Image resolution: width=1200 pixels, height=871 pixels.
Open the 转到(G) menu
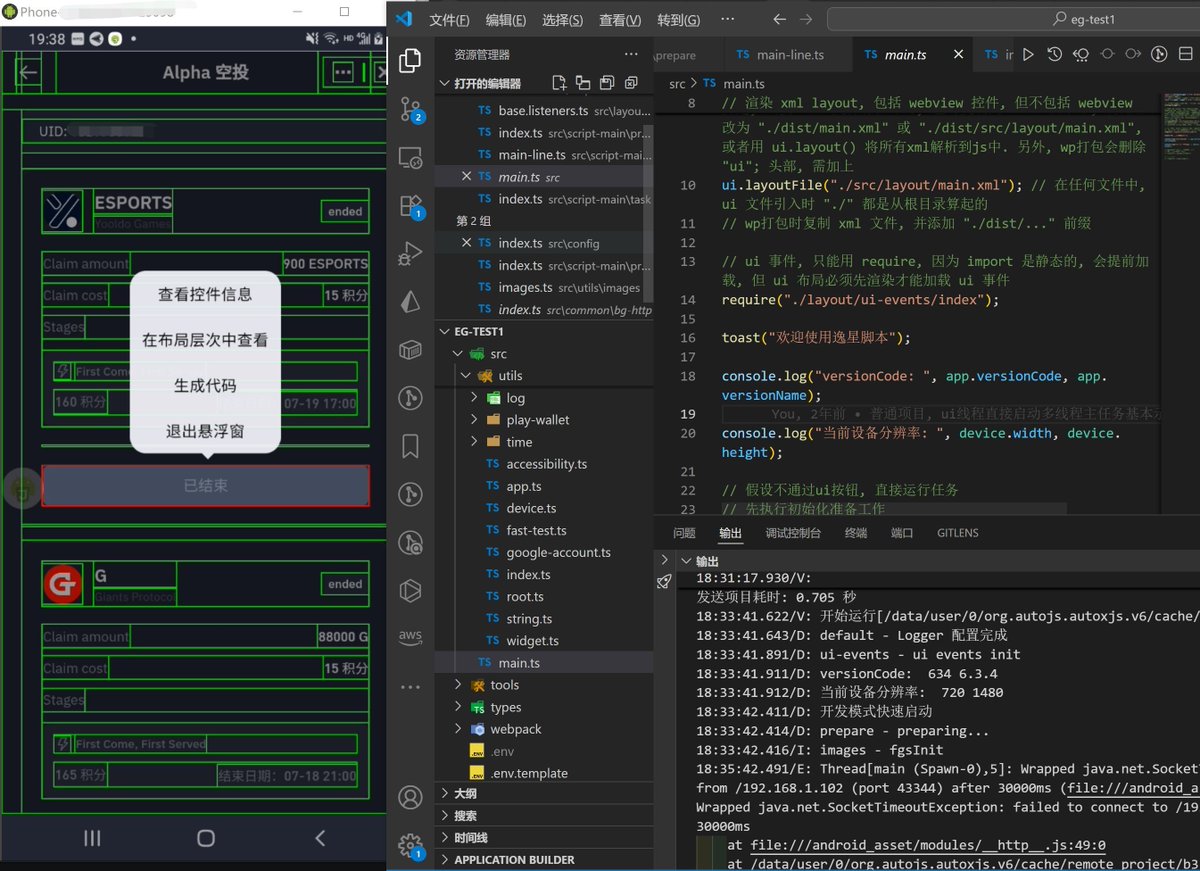[x=679, y=20]
